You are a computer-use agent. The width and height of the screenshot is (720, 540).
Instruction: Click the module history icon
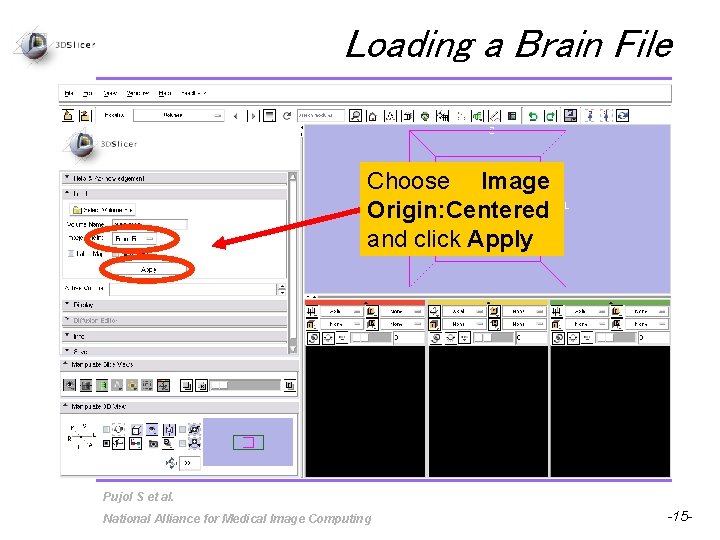pyautogui.click(x=269, y=116)
